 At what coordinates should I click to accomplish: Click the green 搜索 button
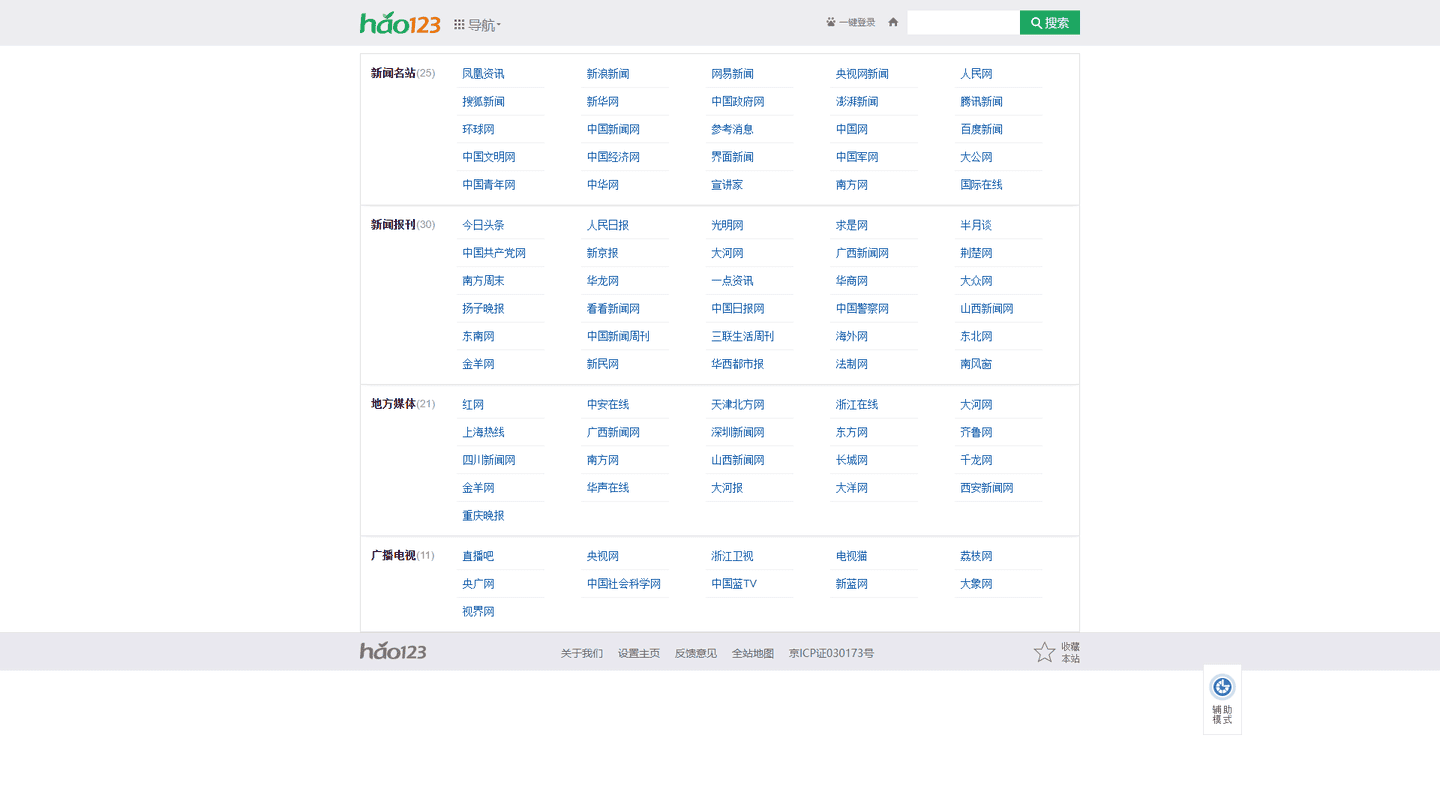pos(1050,22)
